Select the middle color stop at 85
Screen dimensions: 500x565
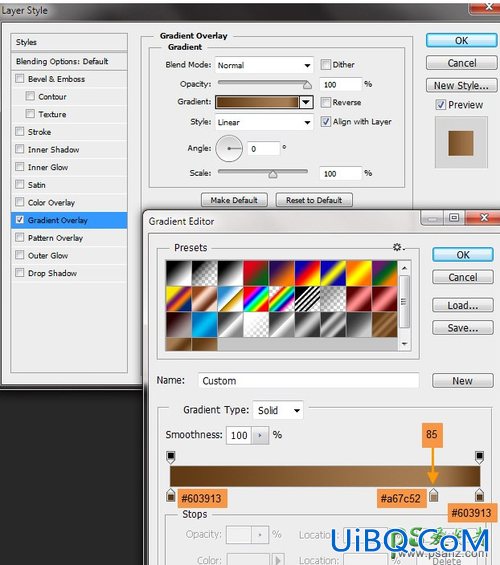pos(434,495)
